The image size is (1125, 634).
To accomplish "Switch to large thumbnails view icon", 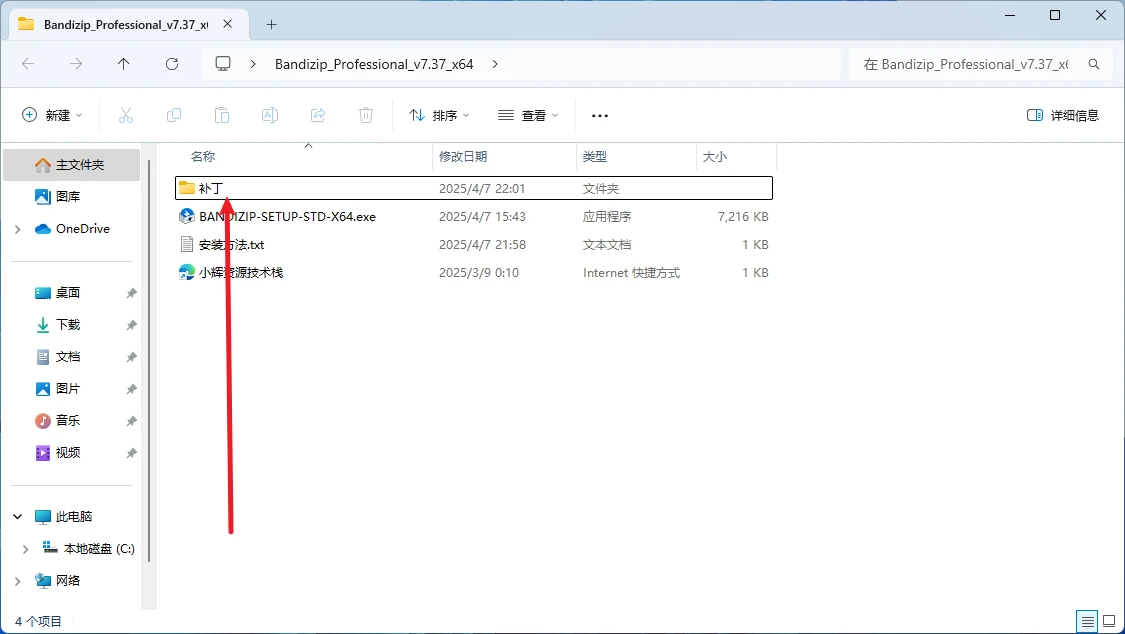I will click(1109, 621).
